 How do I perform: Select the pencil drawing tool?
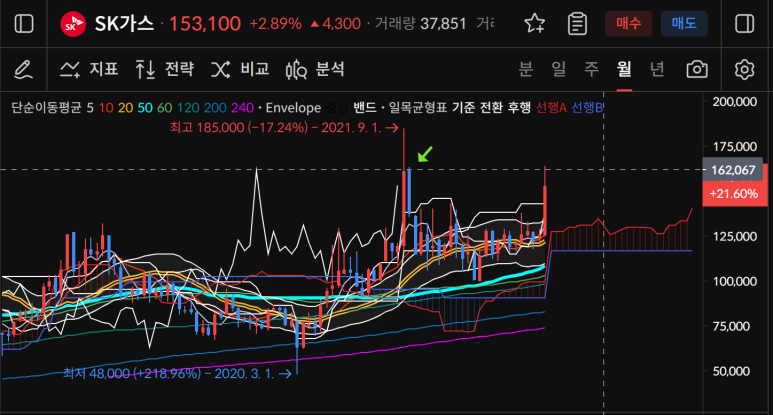pos(23,69)
